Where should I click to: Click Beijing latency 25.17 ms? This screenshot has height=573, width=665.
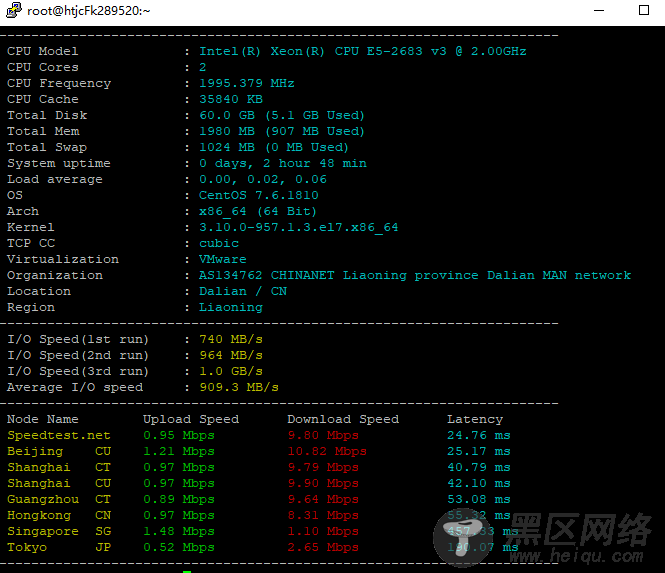[479, 451]
